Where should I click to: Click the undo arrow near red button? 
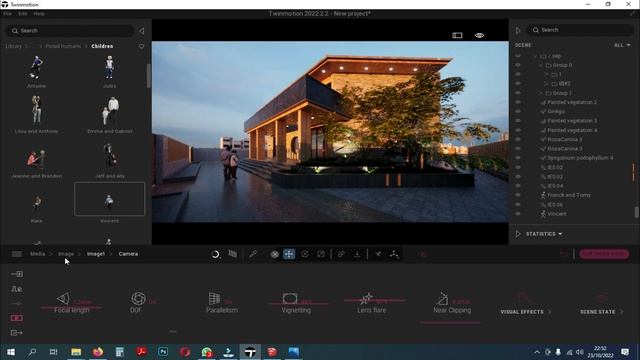pos(564,254)
